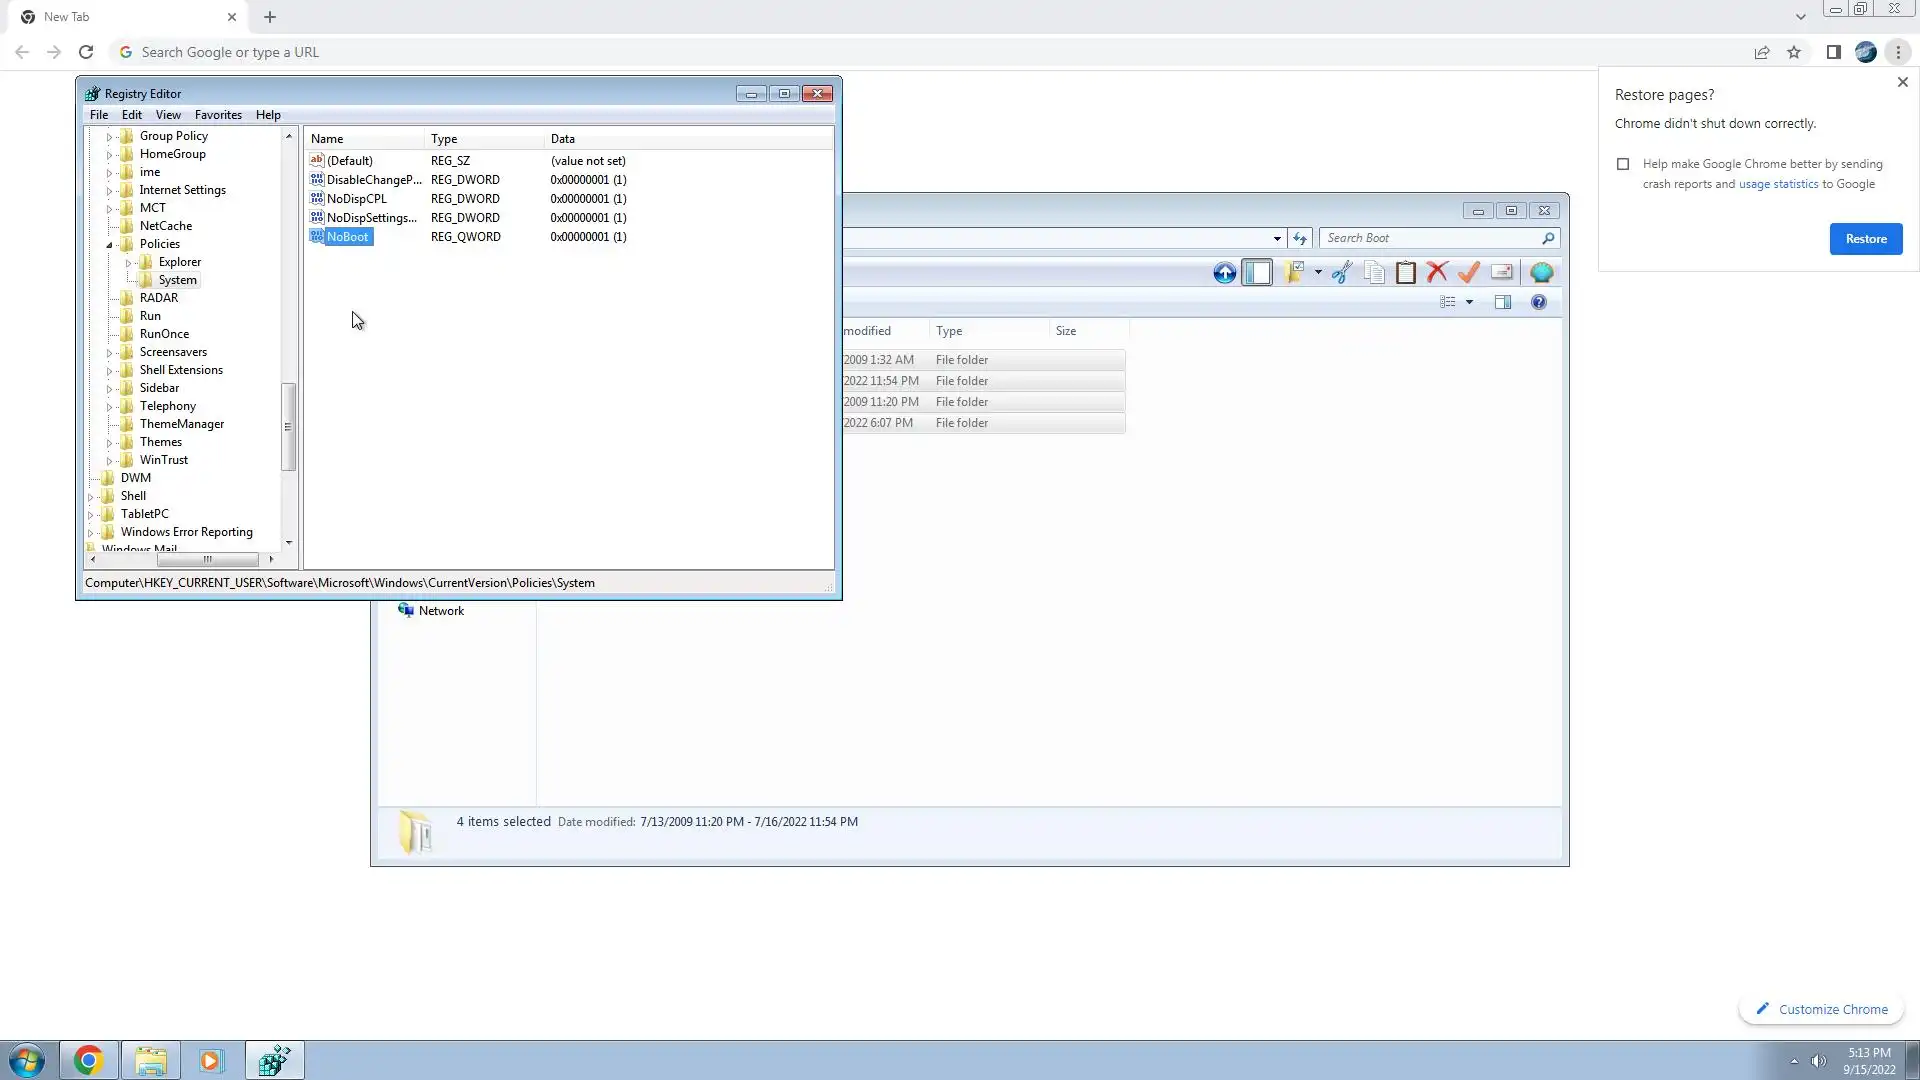Viewport: 1920px width, 1080px height.
Task: Click the Restore button
Action: coord(1865,239)
